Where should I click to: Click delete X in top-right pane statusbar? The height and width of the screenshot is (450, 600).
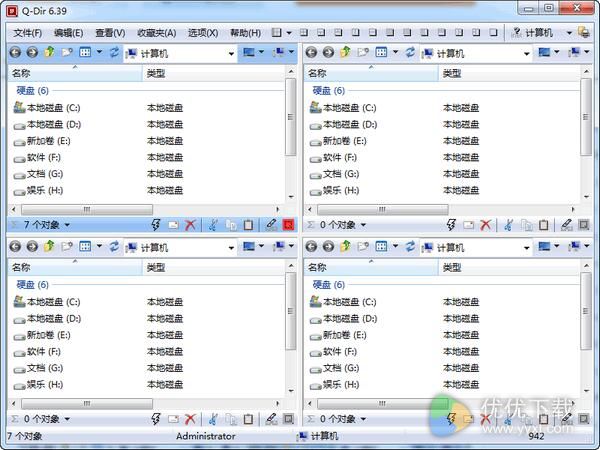click(486, 225)
